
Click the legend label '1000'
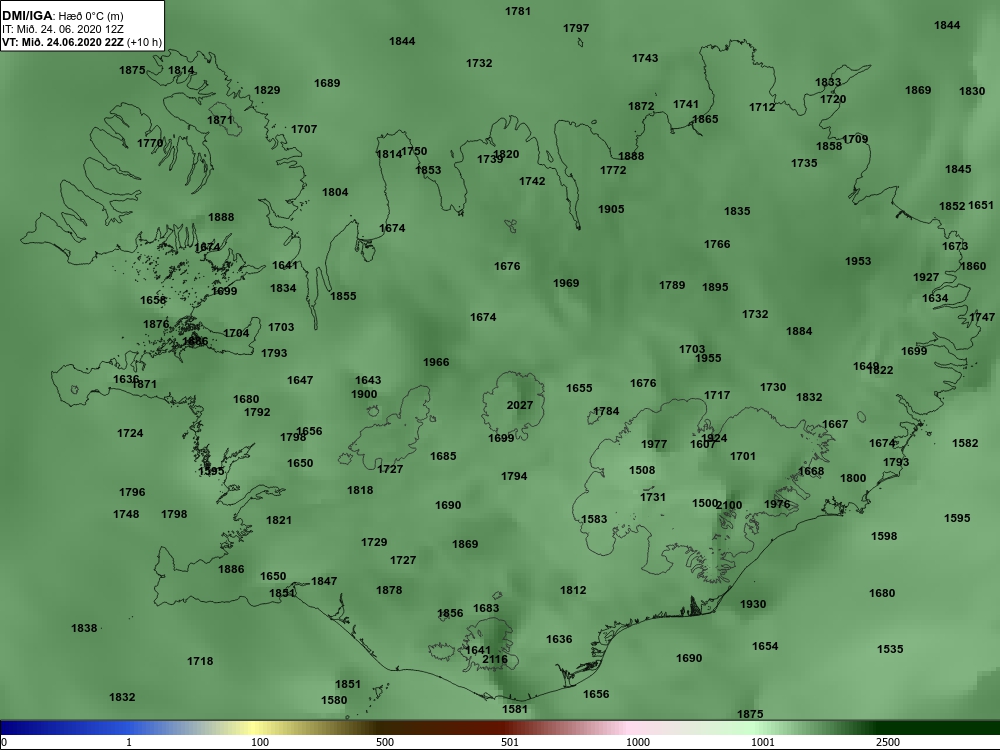click(637, 742)
